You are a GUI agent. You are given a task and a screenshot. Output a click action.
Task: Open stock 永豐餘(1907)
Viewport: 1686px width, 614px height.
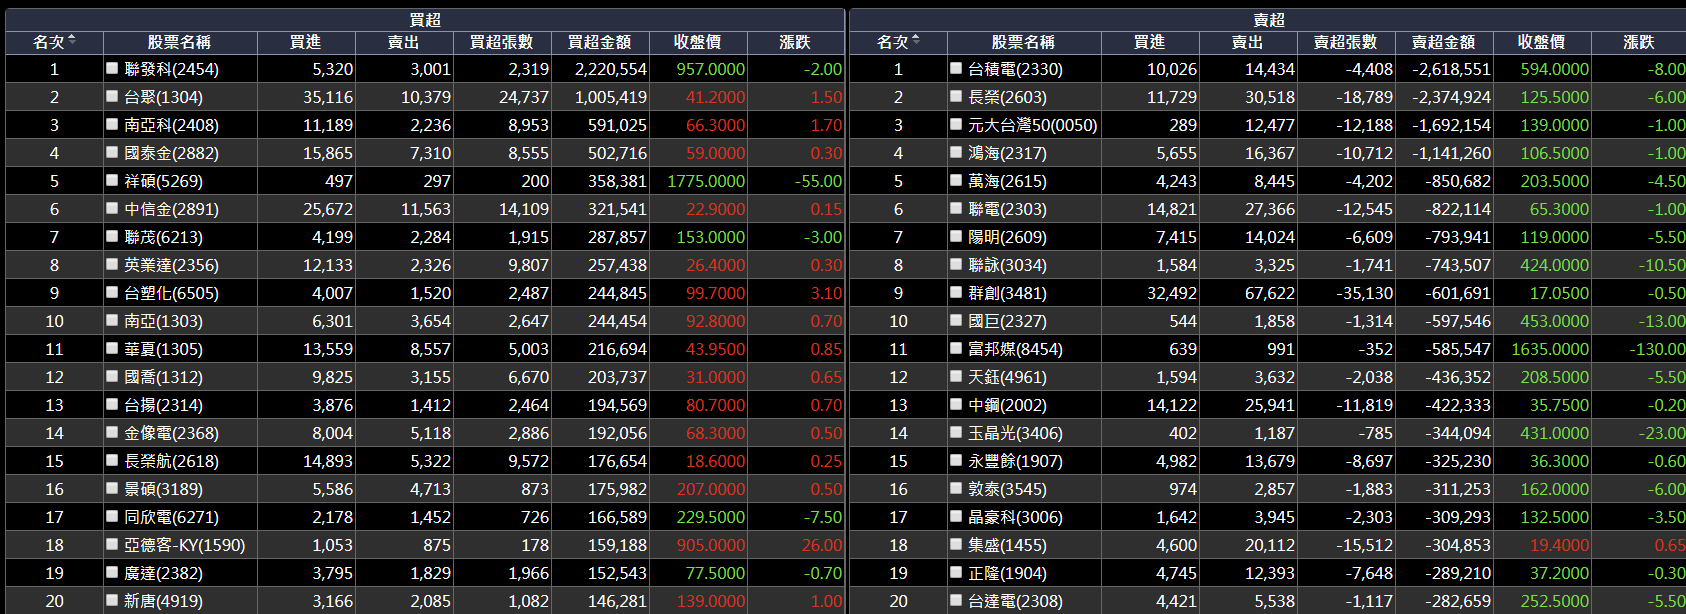1015,461
